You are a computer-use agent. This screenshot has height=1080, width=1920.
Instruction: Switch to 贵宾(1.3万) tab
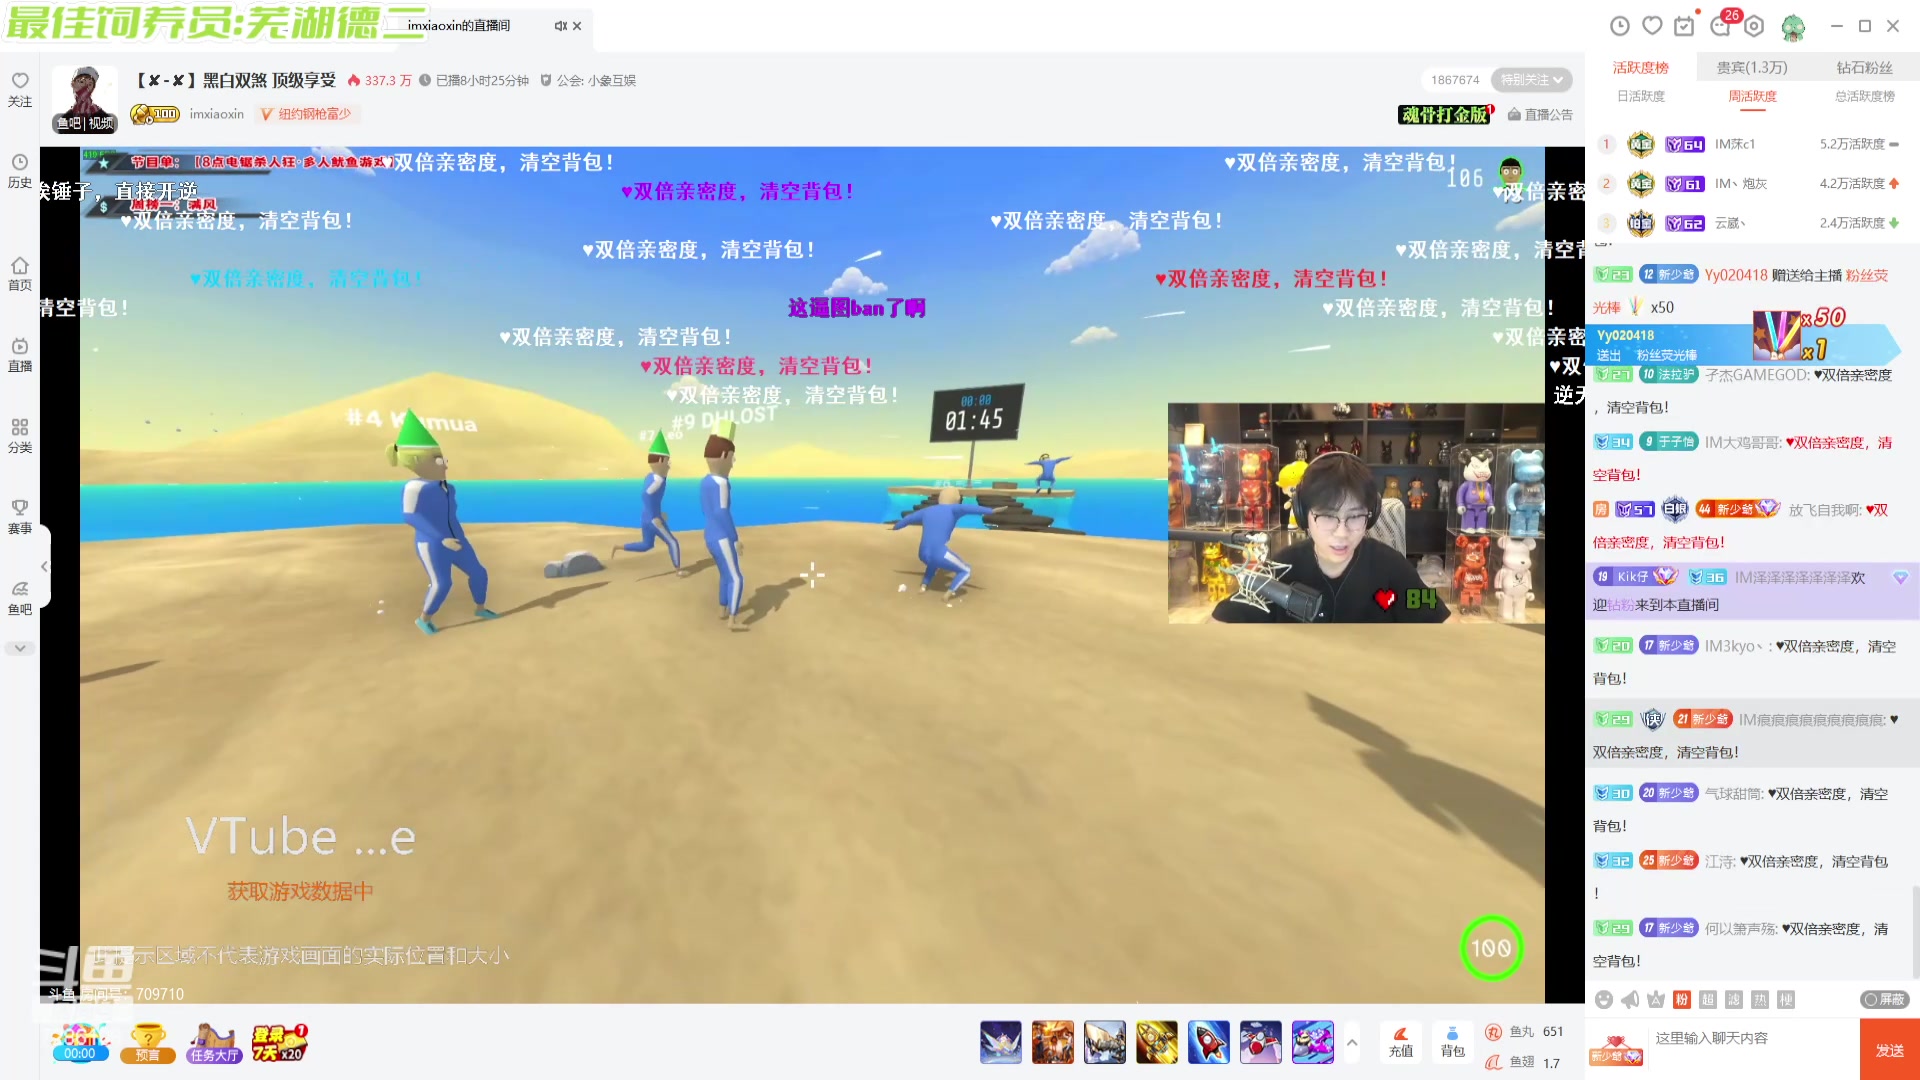pos(1752,67)
